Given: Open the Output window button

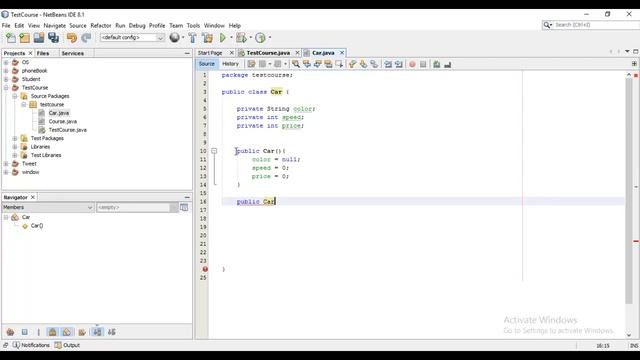Looking at the screenshot, I should pos(67,345).
